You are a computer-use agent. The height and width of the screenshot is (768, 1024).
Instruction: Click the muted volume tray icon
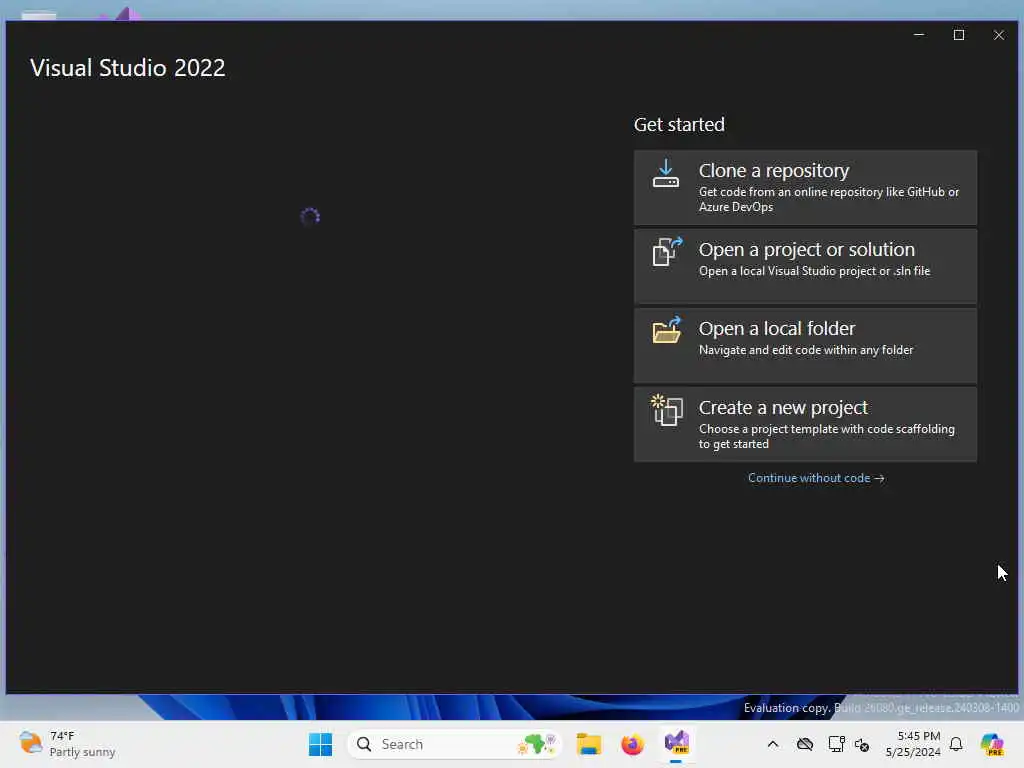pyautogui.click(x=862, y=745)
